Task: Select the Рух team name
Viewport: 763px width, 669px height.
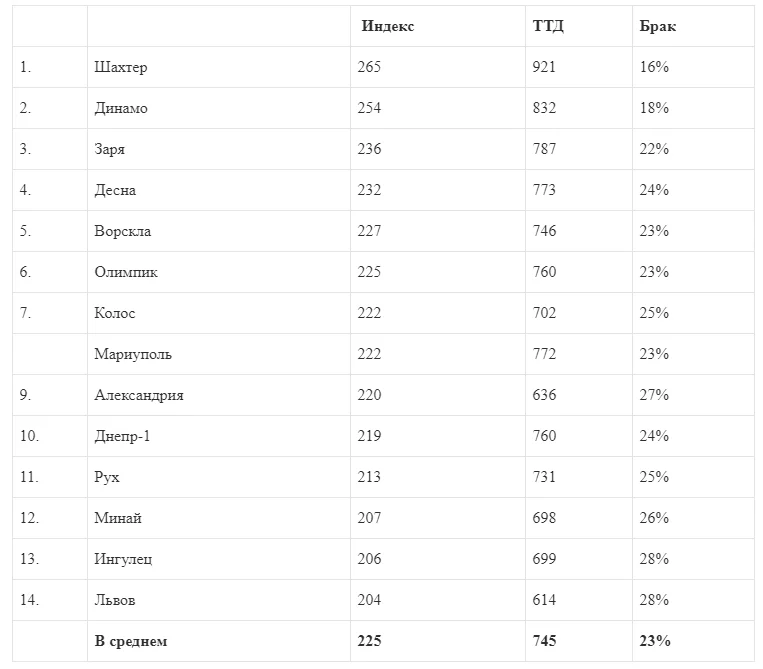Action: click(x=107, y=477)
